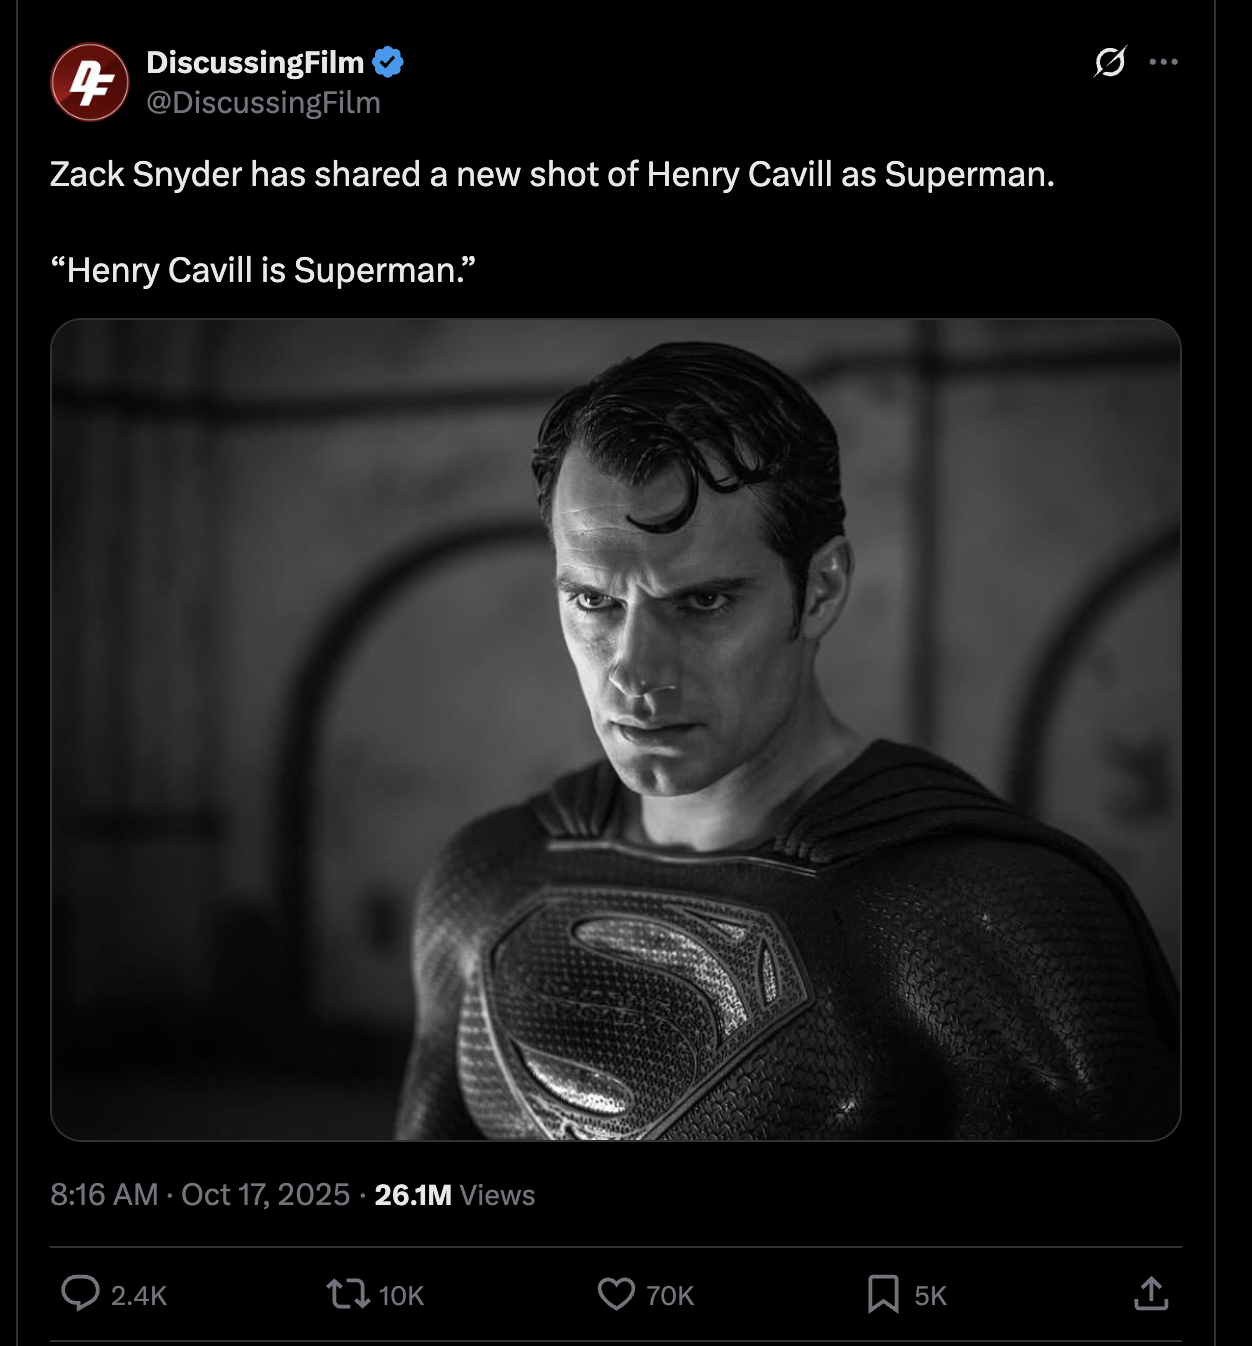Click the @DiscussingFilm handle
This screenshot has width=1252, height=1346.
pos(263,103)
